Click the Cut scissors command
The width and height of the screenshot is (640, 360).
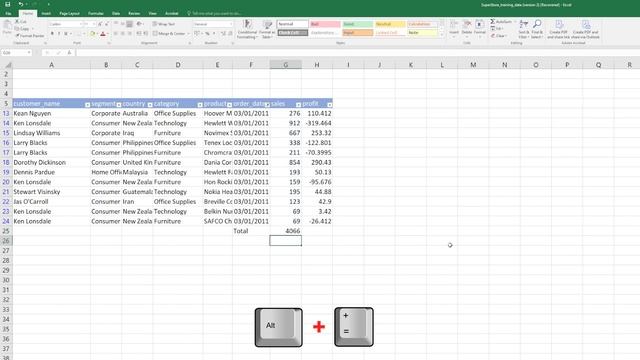pyautogui.click(x=21, y=21)
